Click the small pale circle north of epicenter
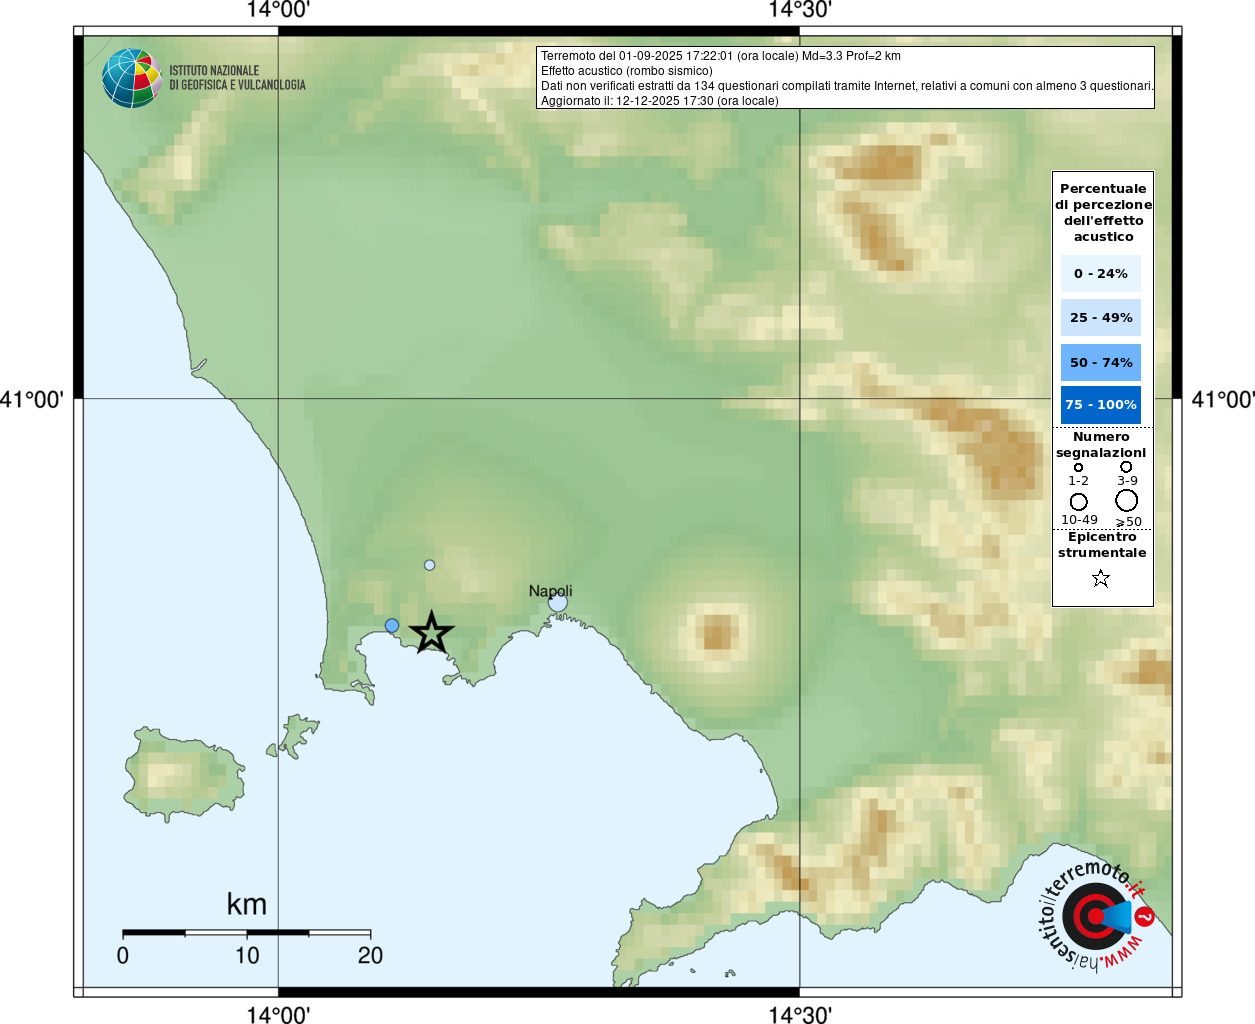 coord(429,565)
